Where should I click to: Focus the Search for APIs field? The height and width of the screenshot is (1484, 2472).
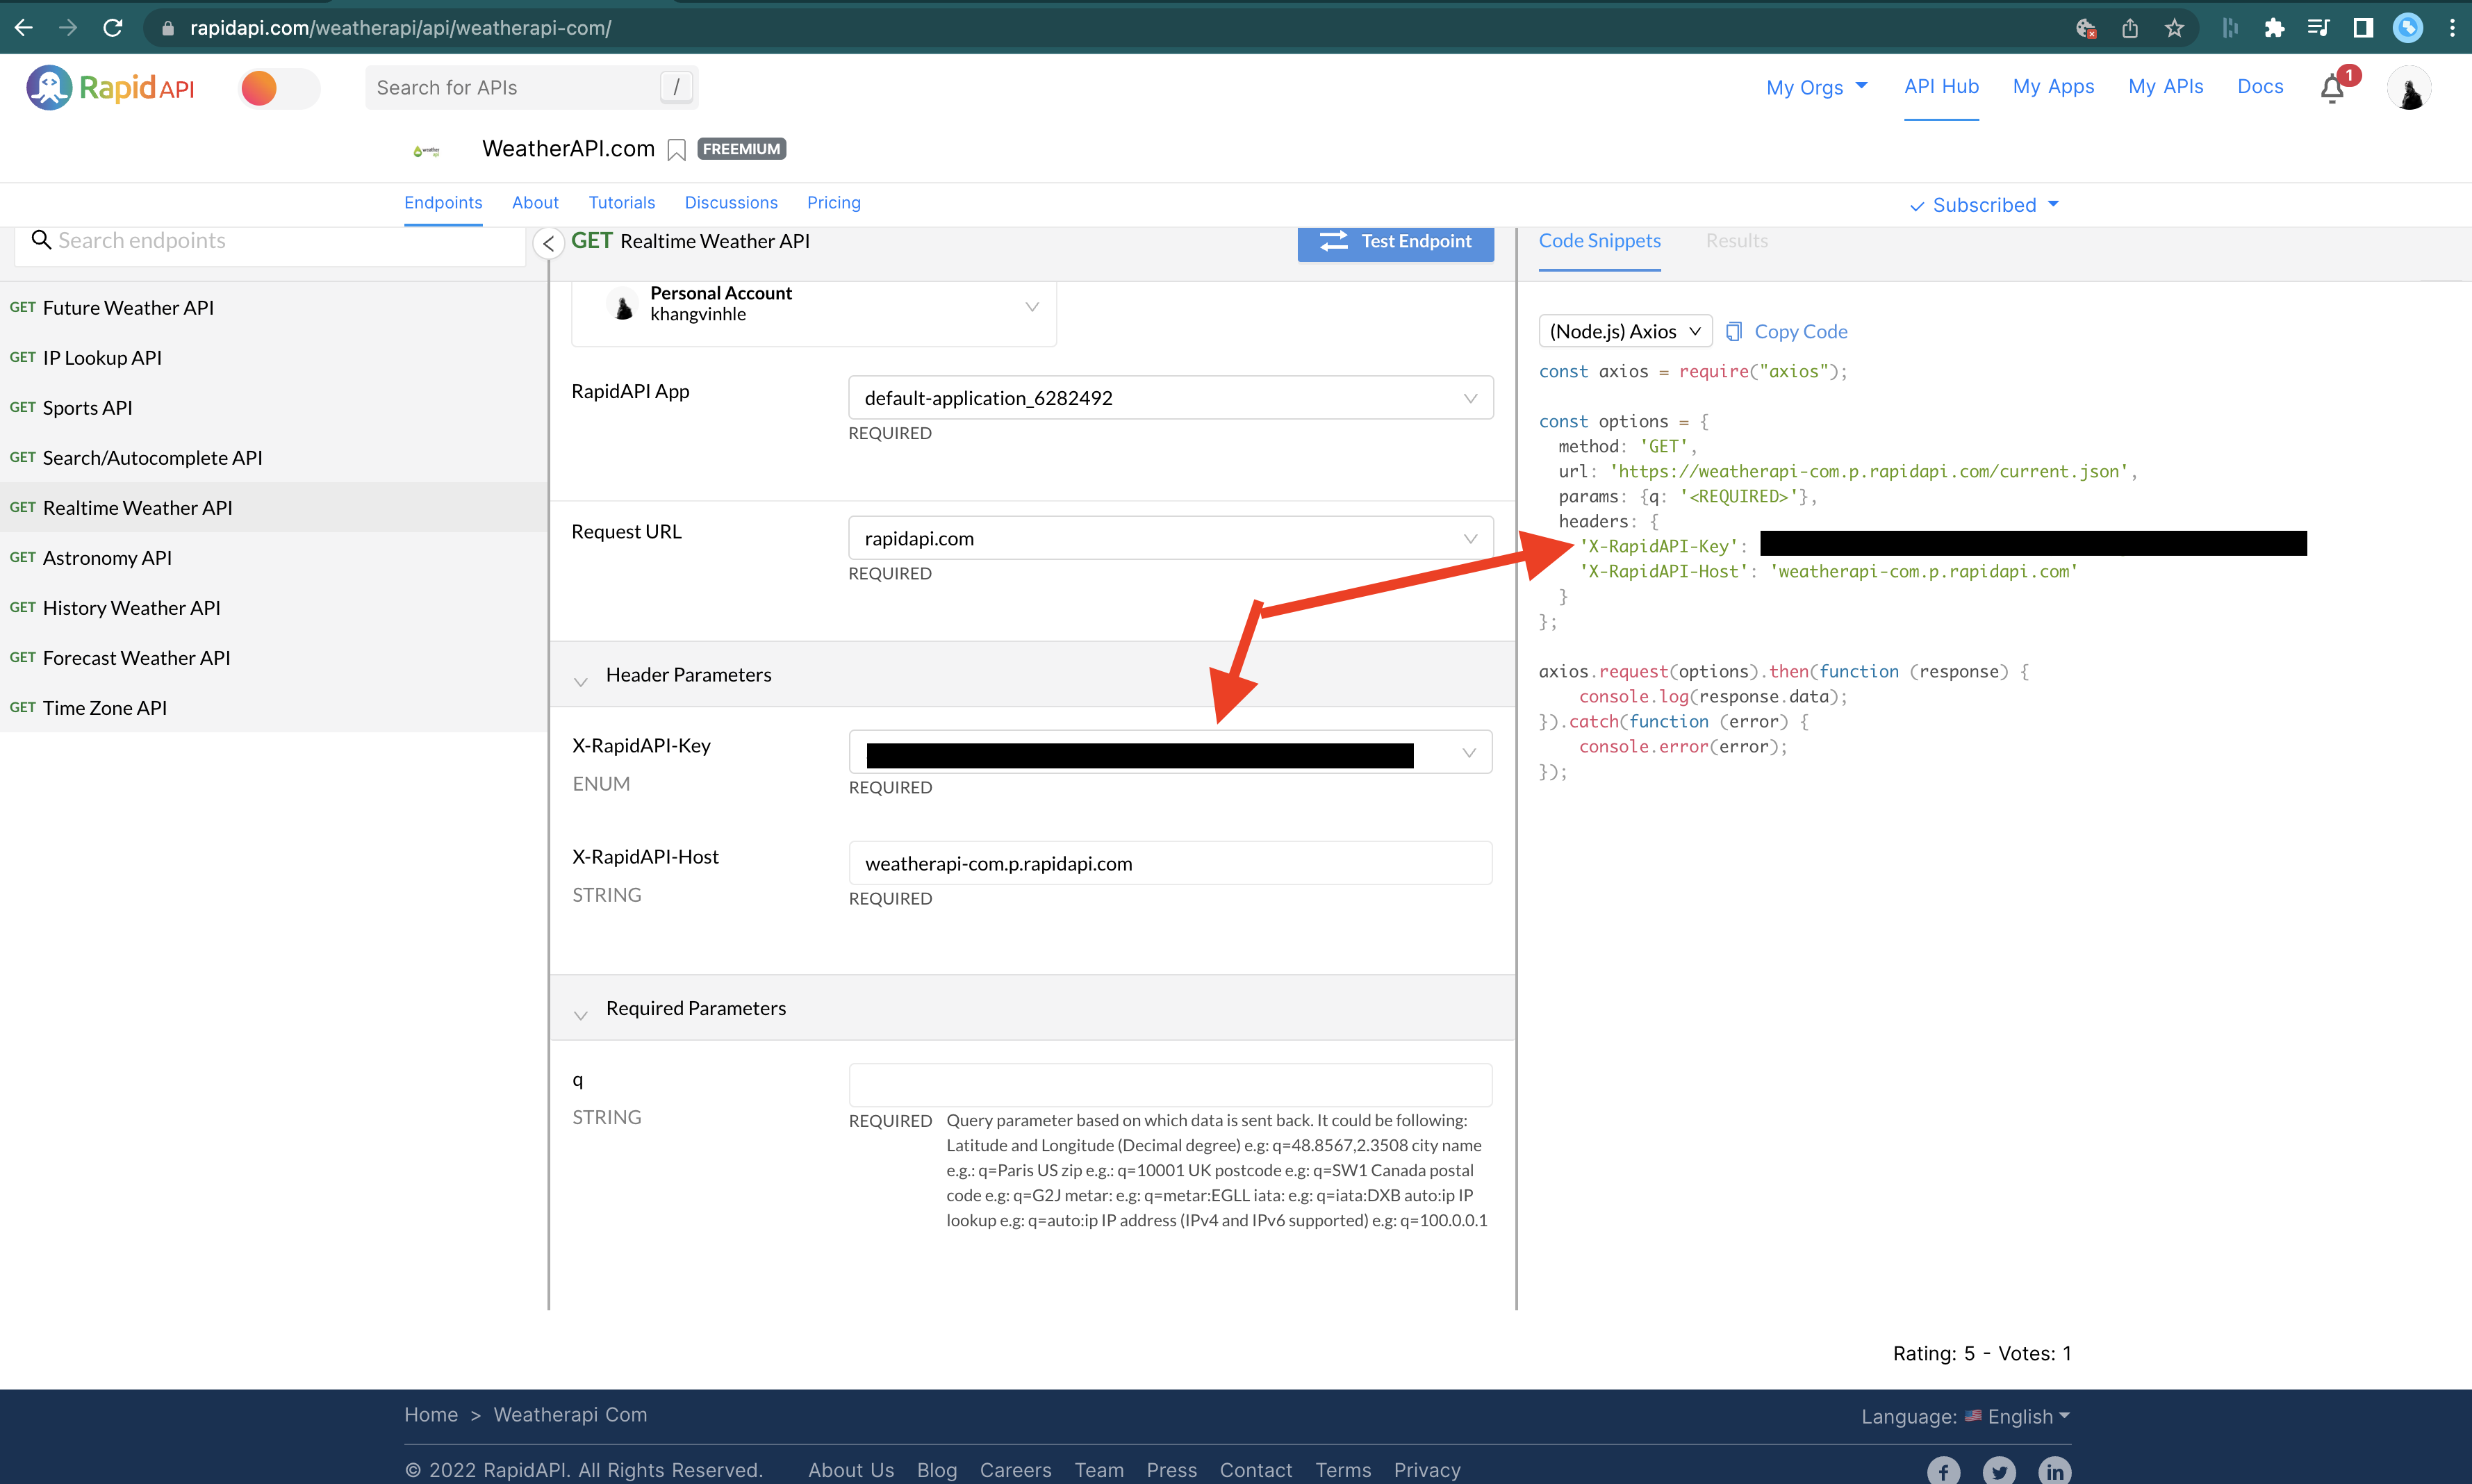tap(531, 88)
